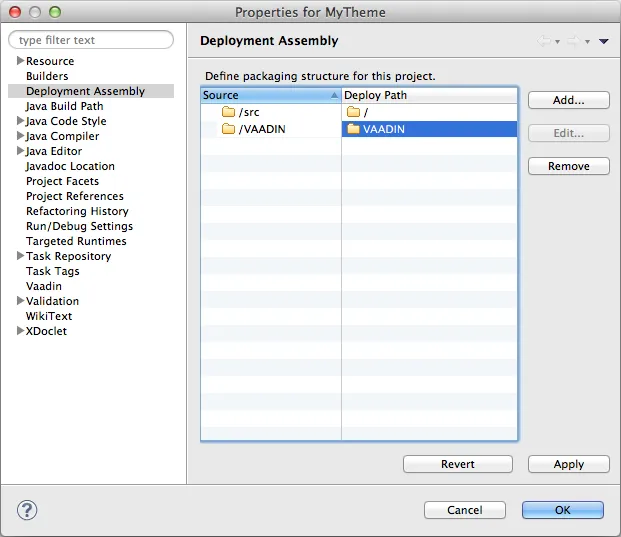Open the Task Tags page

[x=53, y=271]
